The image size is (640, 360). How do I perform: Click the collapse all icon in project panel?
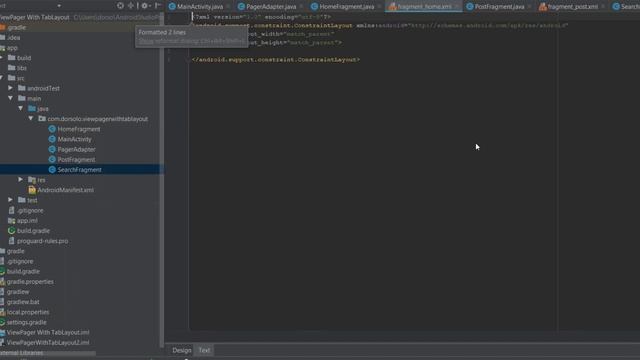[x=131, y=6]
